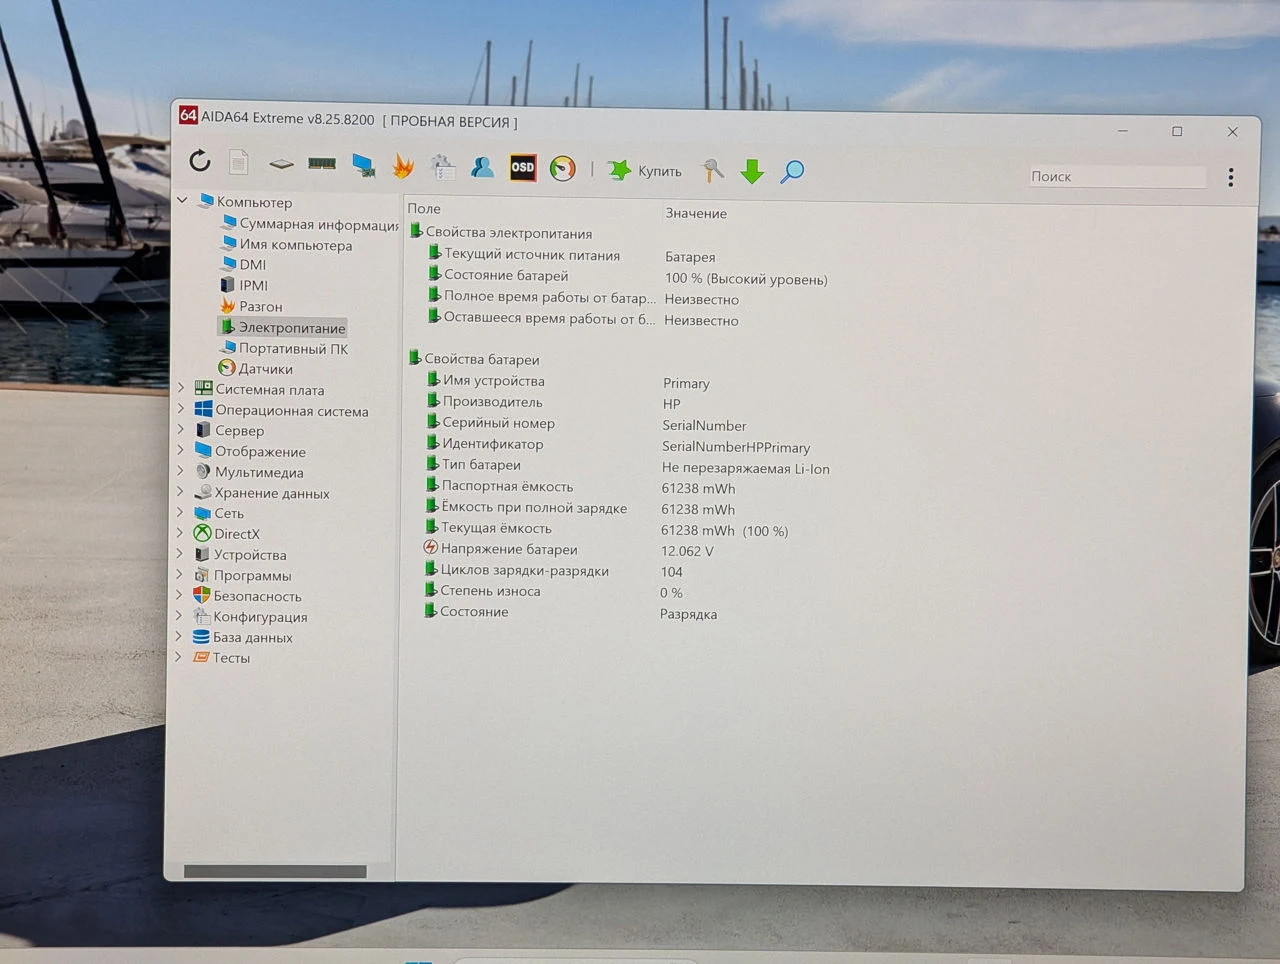Image resolution: width=1280 pixels, height=964 pixels.
Task: Select the Идентификатор row
Action: coord(618,444)
